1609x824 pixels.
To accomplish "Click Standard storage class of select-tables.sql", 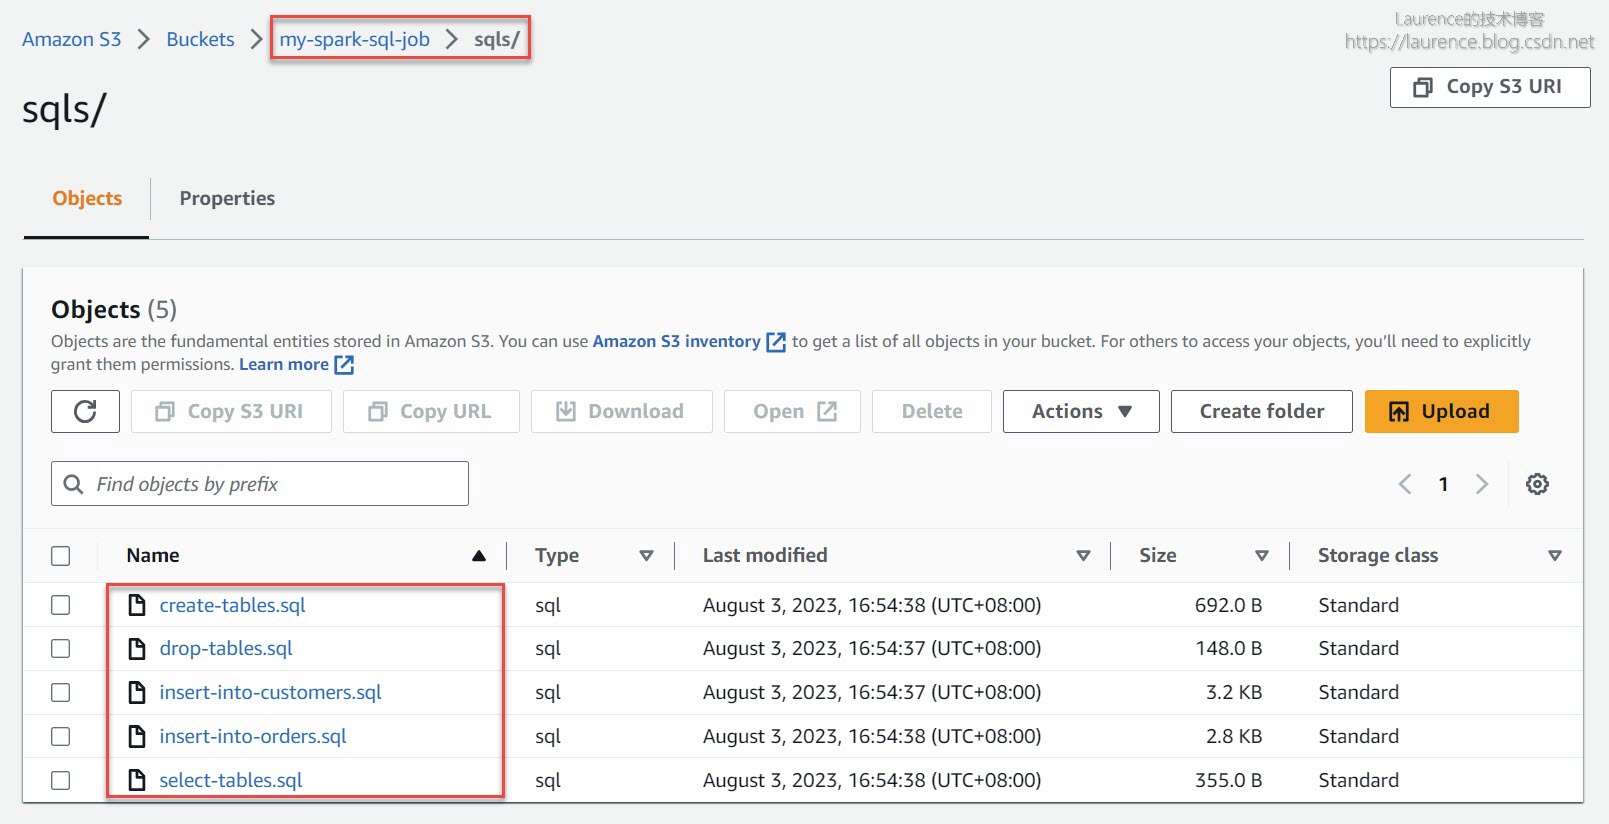I will click(x=1358, y=780).
